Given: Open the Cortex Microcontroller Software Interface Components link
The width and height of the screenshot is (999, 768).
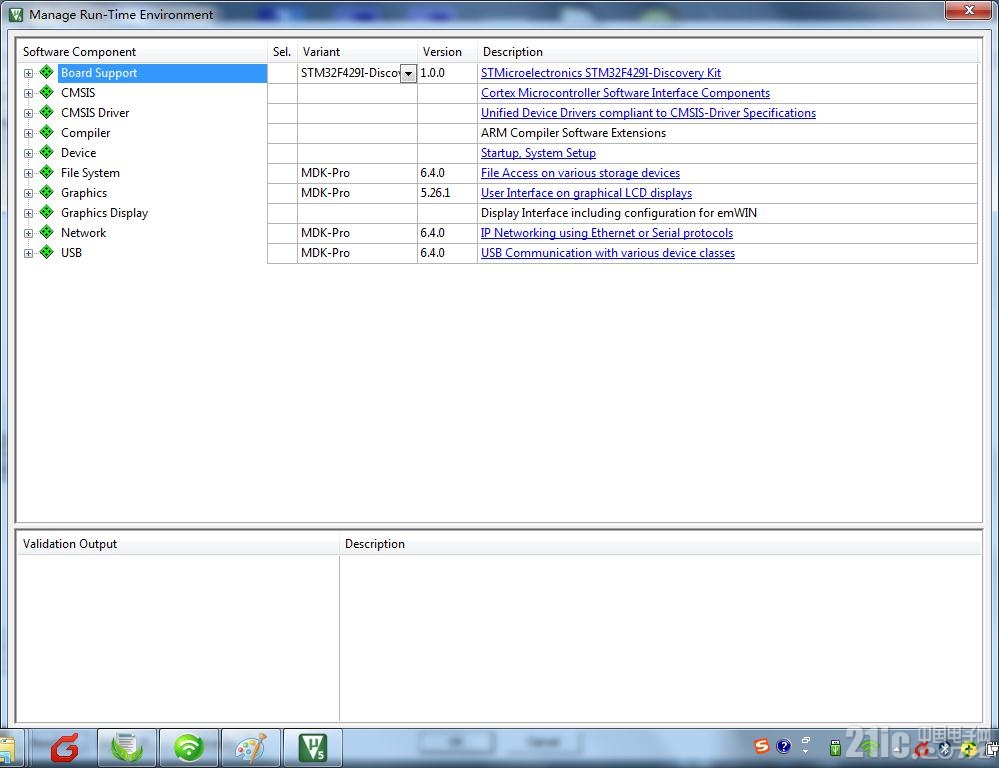Looking at the screenshot, I should pyautogui.click(x=625, y=93).
